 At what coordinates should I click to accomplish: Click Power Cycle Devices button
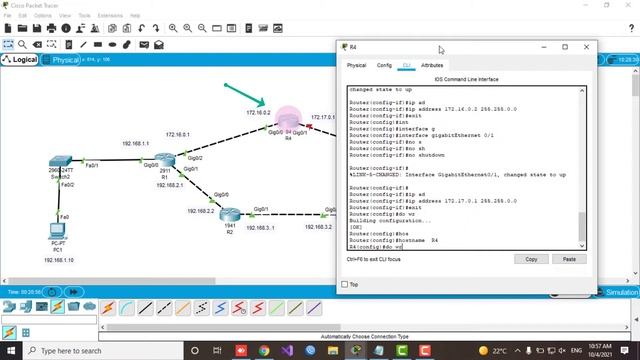click(x=52, y=292)
